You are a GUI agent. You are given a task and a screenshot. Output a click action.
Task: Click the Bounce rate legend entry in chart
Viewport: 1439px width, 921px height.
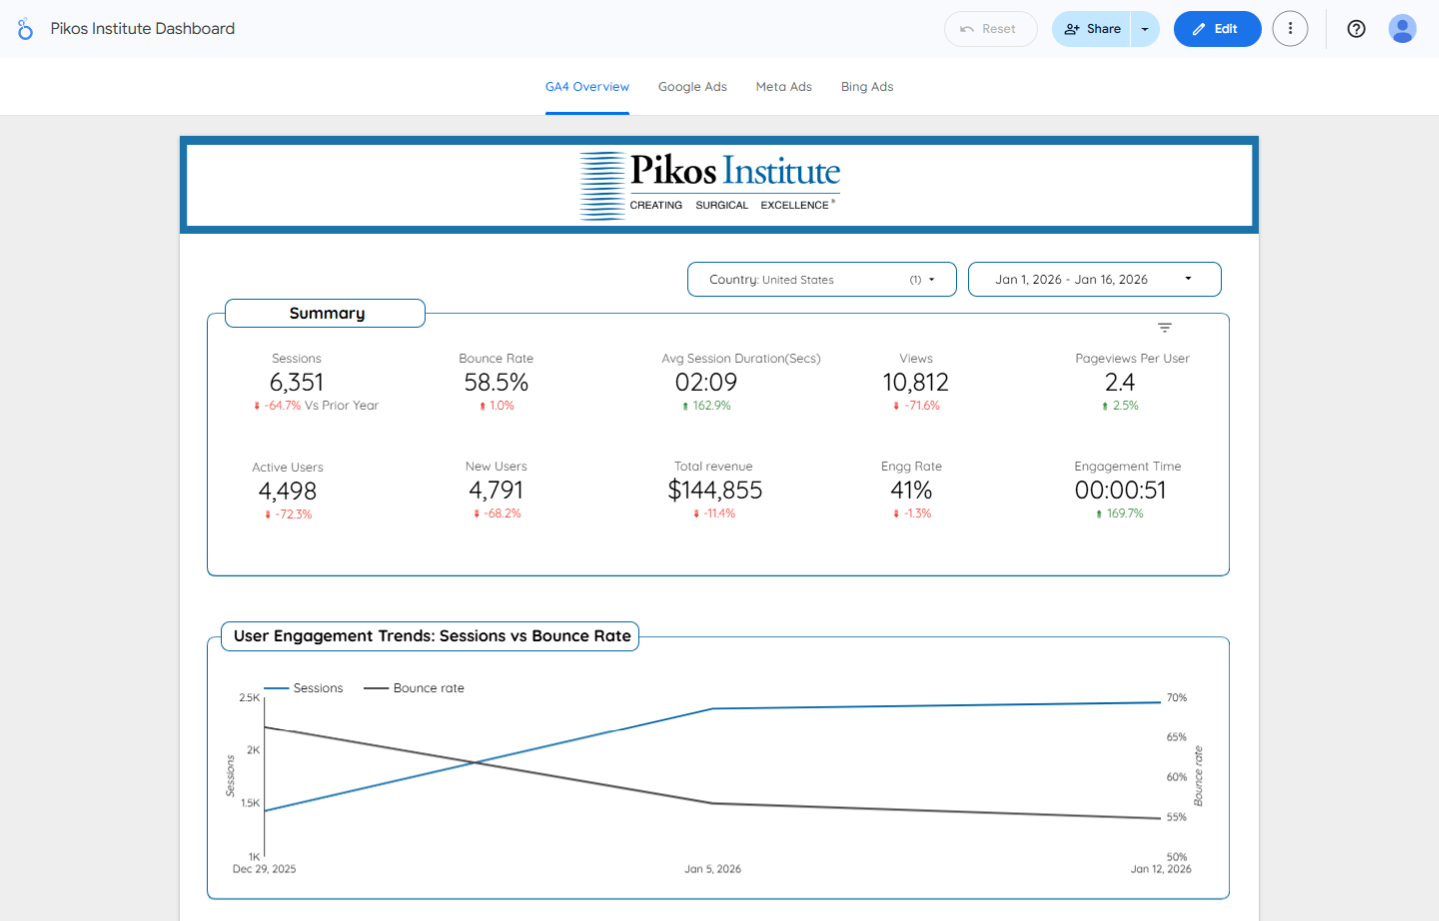click(x=415, y=688)
